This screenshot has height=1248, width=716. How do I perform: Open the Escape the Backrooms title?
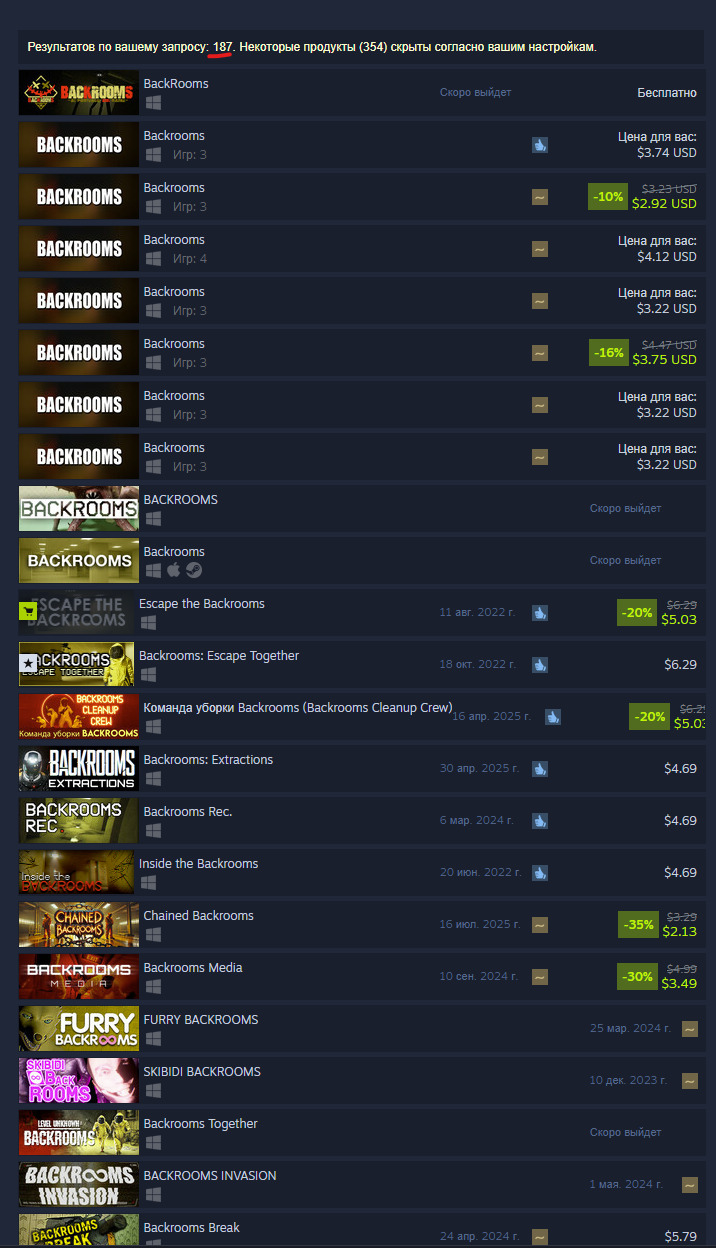pos(202,604)
